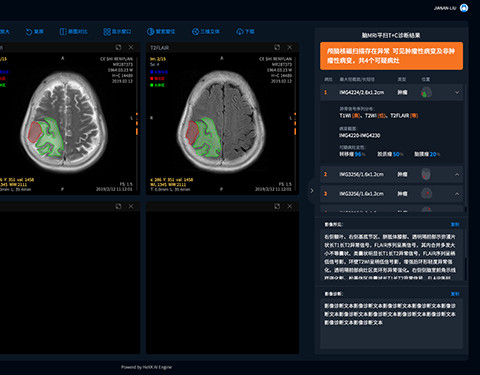The height and width of the screenshot is (375, 480).
Task: Open the original image compare (原图对比) tool
Action: pos(73,32)
